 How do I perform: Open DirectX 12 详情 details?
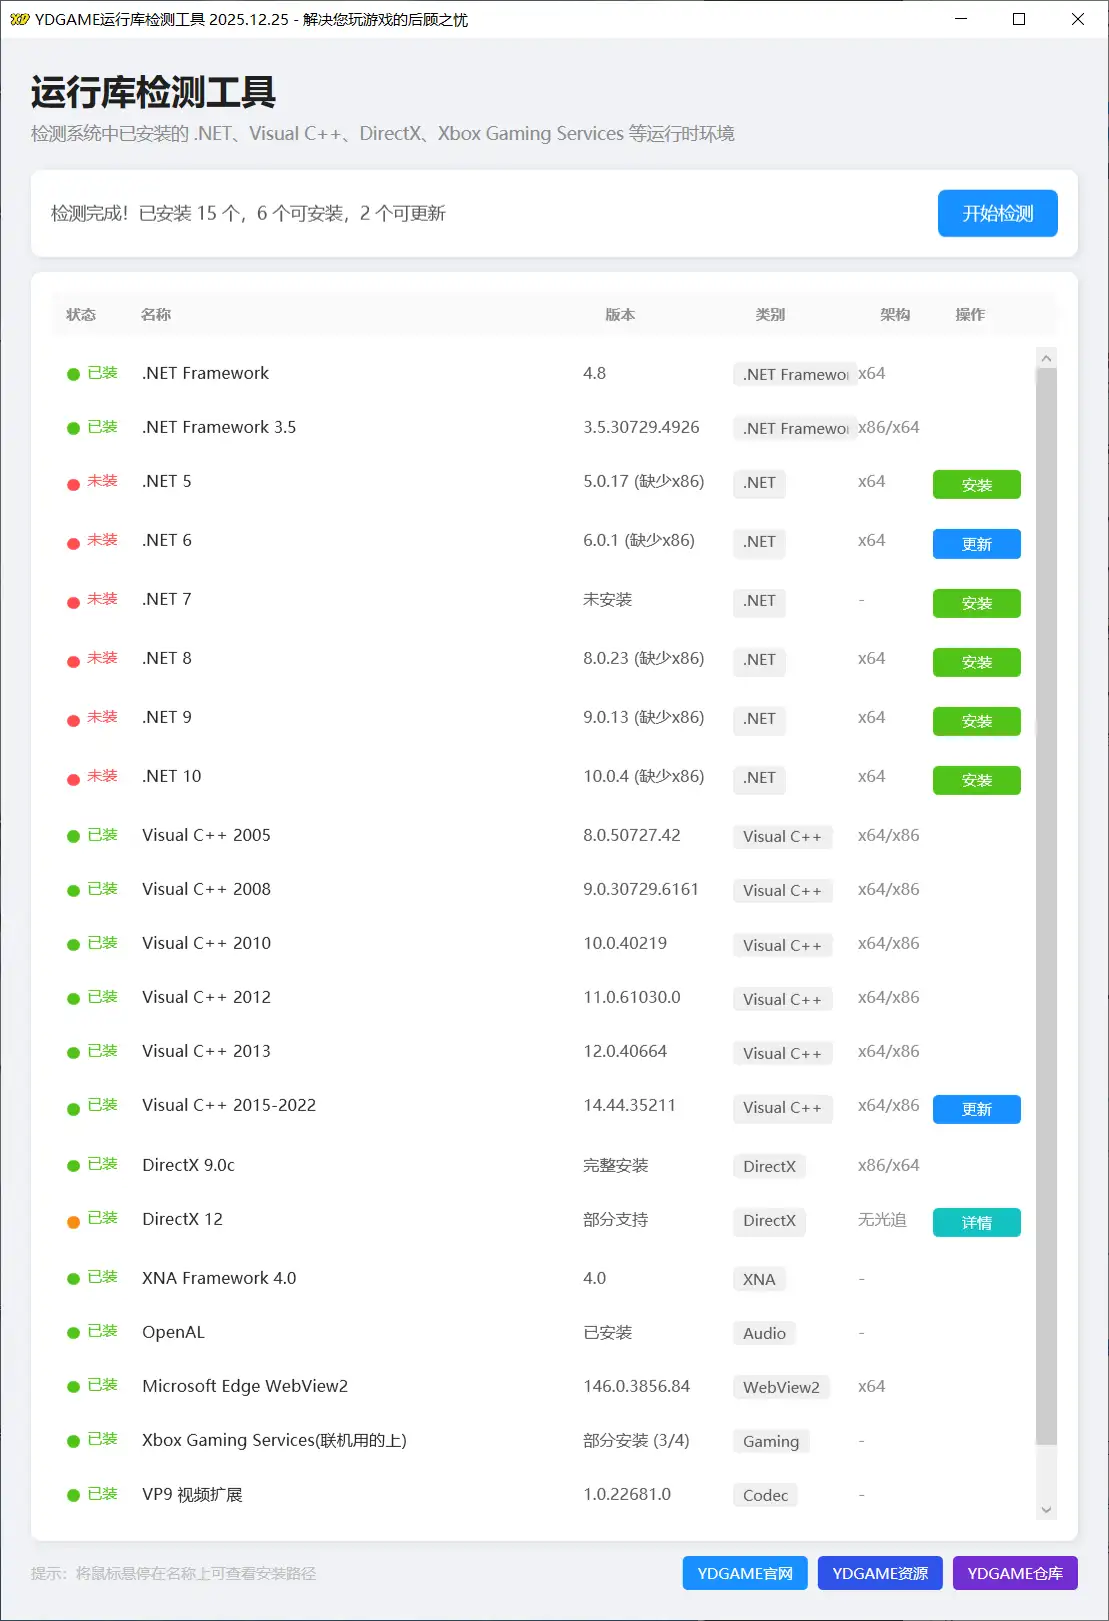tap(975, 1222)
